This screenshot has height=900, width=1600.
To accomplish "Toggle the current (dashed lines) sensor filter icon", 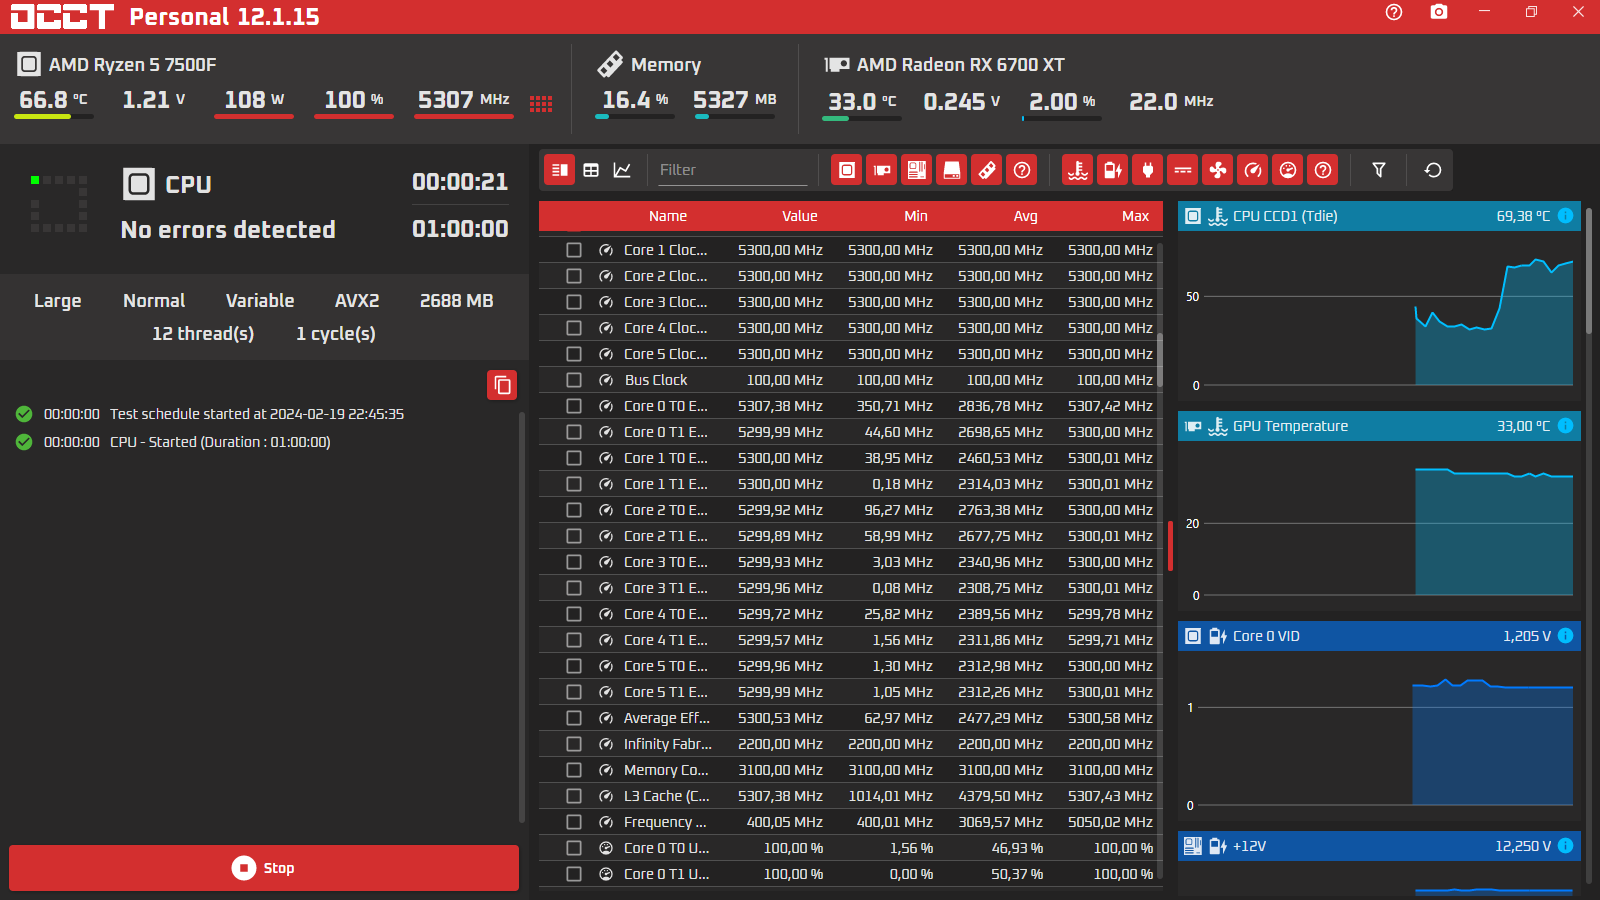I will point(1183,170).
